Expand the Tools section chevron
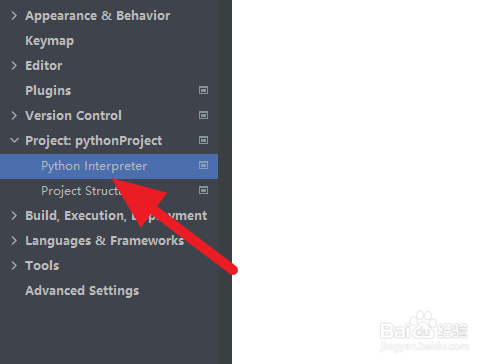Screen dimensions: 497x364 click(x=14, y=266)
